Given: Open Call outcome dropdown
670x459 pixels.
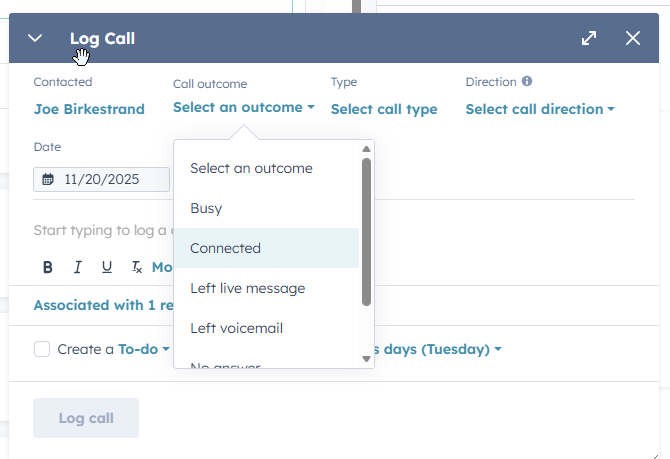Looking at the screenshot, I should pyautogui.click(x=243, y=108).
